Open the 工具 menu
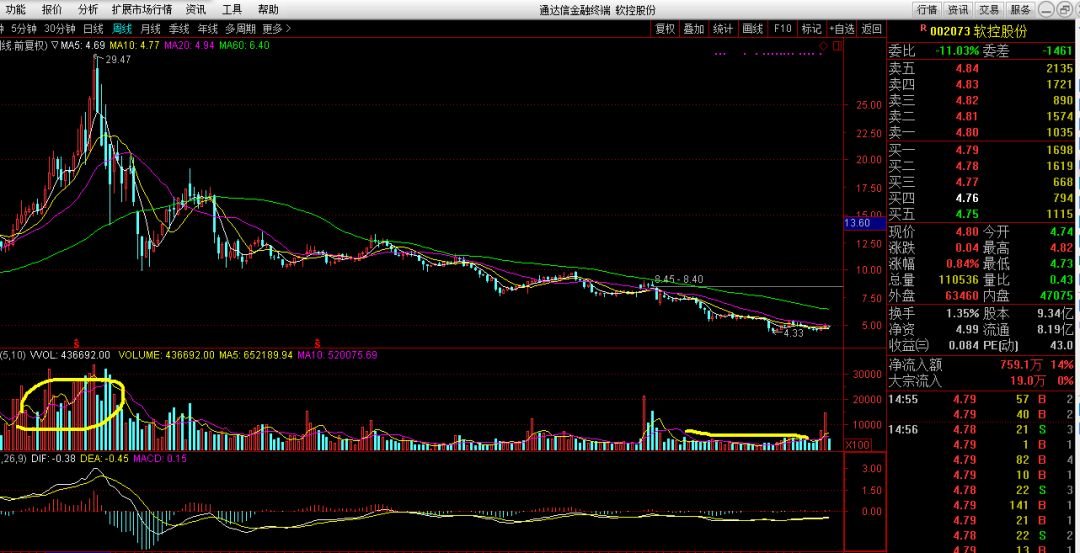 [x=233, y=10]
